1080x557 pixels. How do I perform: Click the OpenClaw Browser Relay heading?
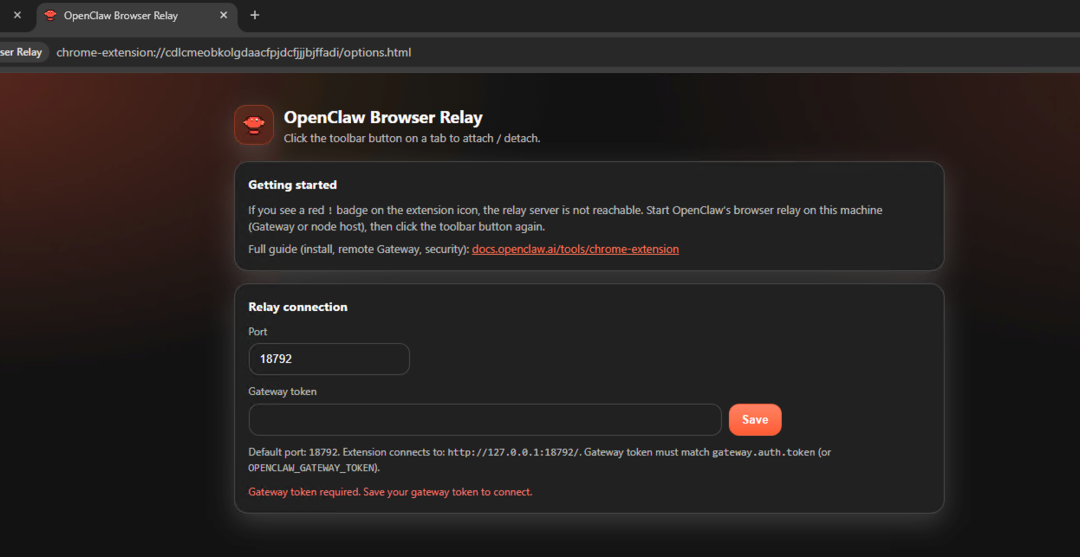click(383, 118)
